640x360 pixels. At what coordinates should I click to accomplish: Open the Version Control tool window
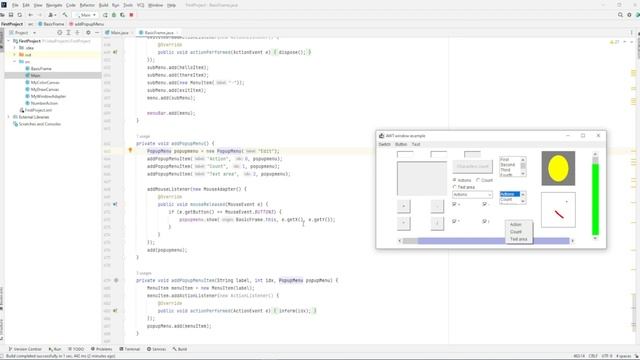(25, 349)
